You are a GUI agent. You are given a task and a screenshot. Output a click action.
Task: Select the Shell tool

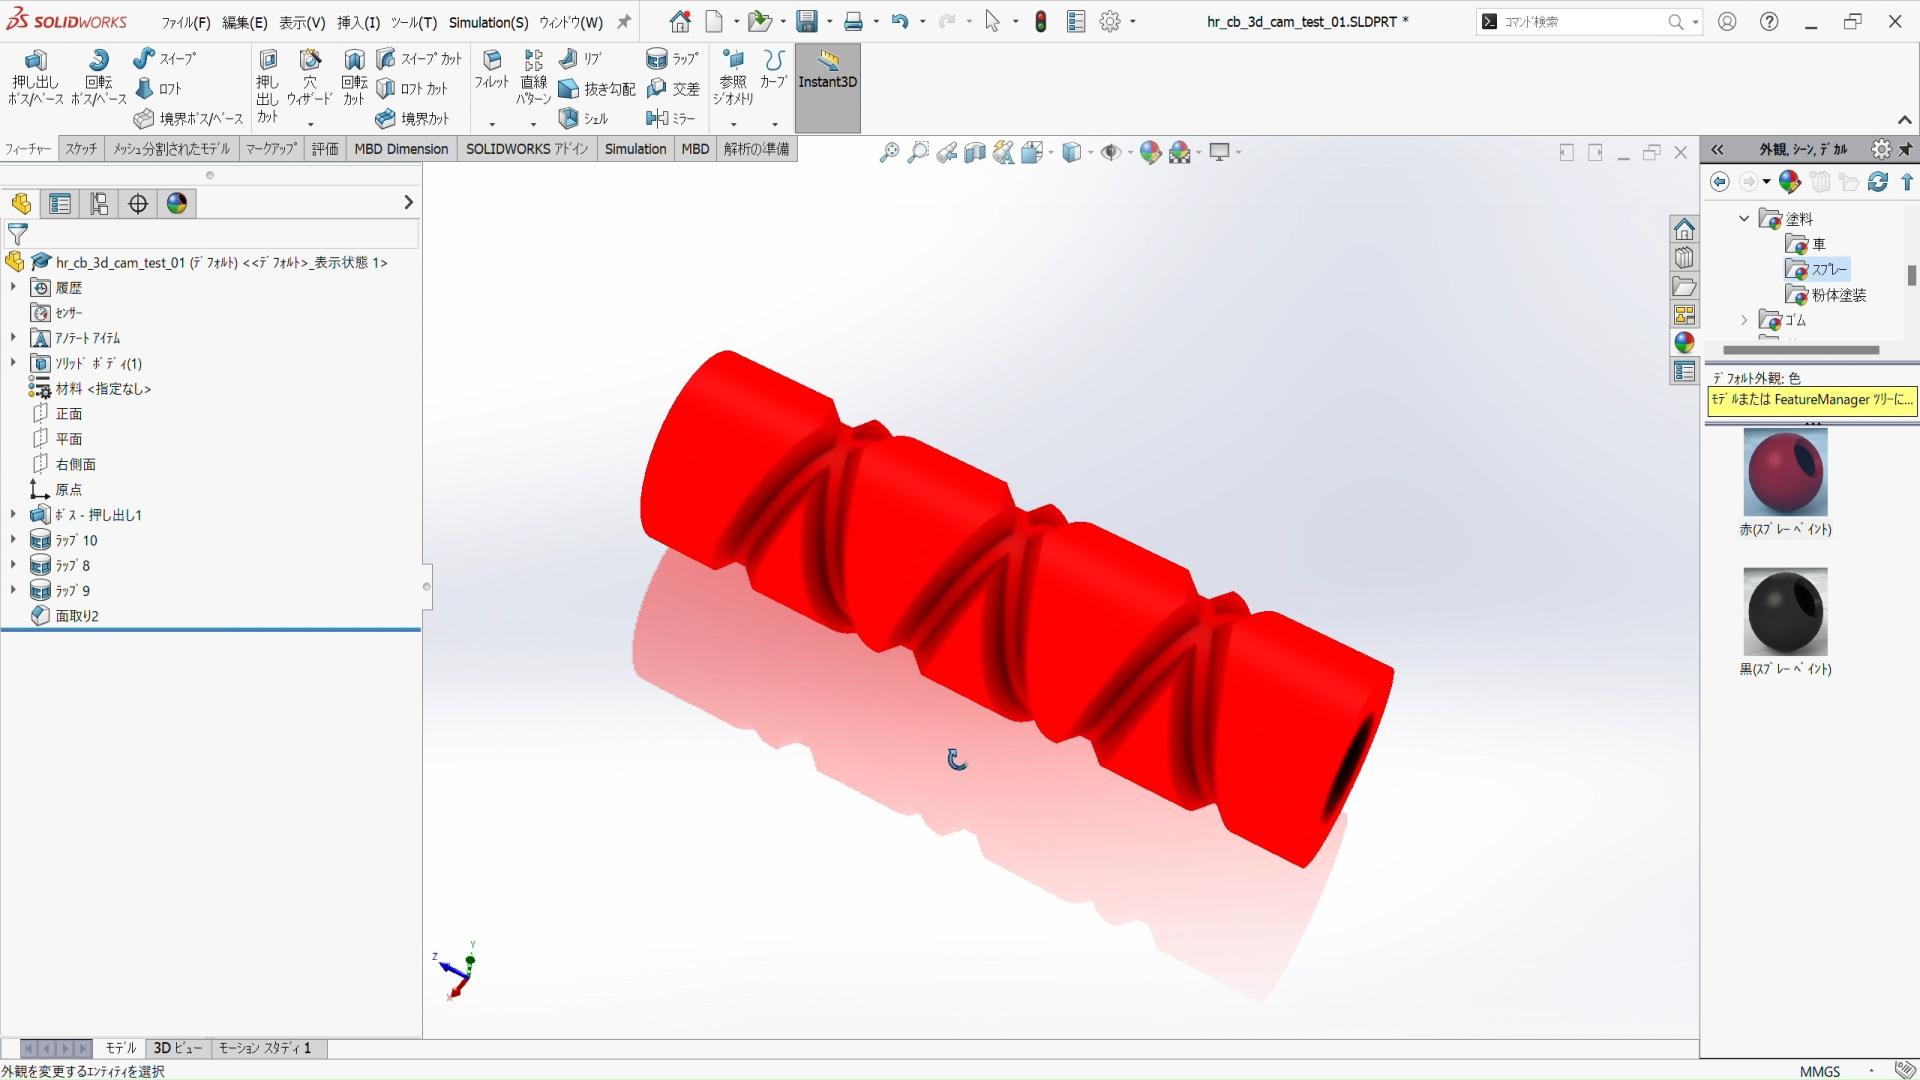coord(583,119)
